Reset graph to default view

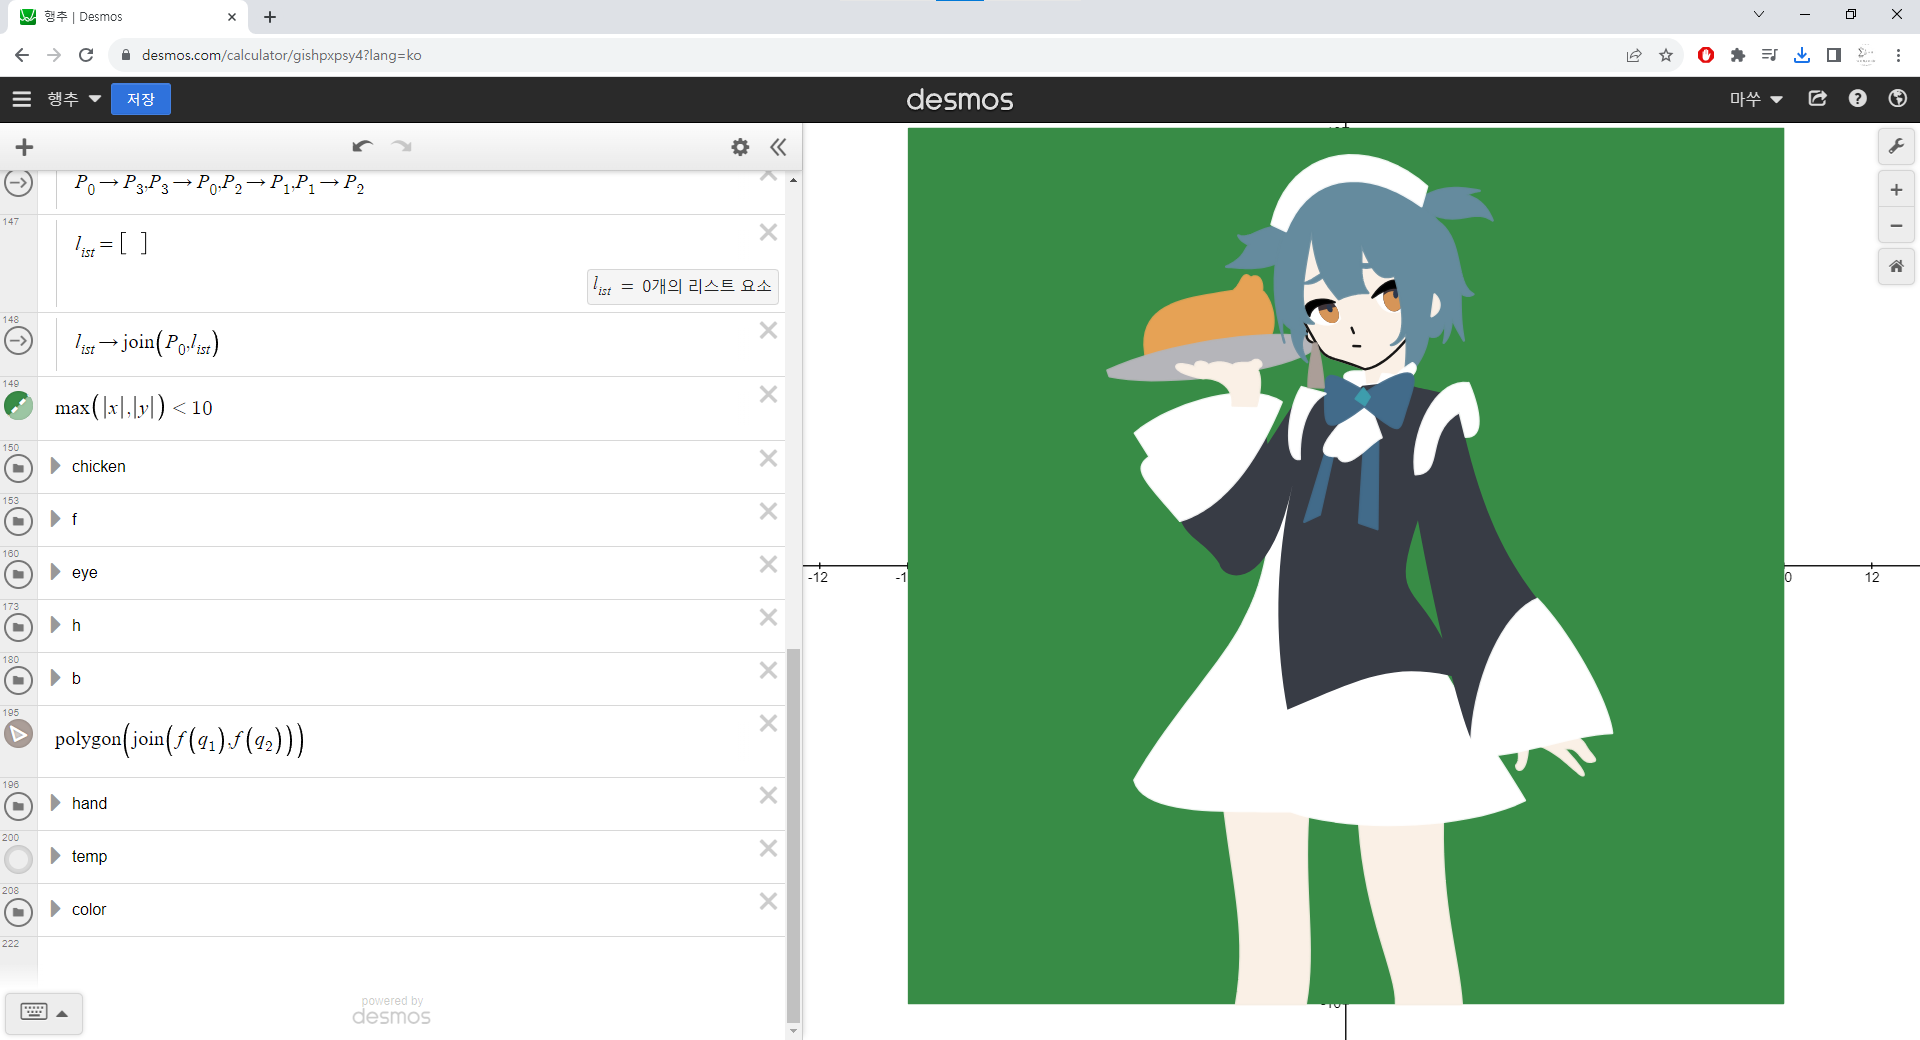1896,266
